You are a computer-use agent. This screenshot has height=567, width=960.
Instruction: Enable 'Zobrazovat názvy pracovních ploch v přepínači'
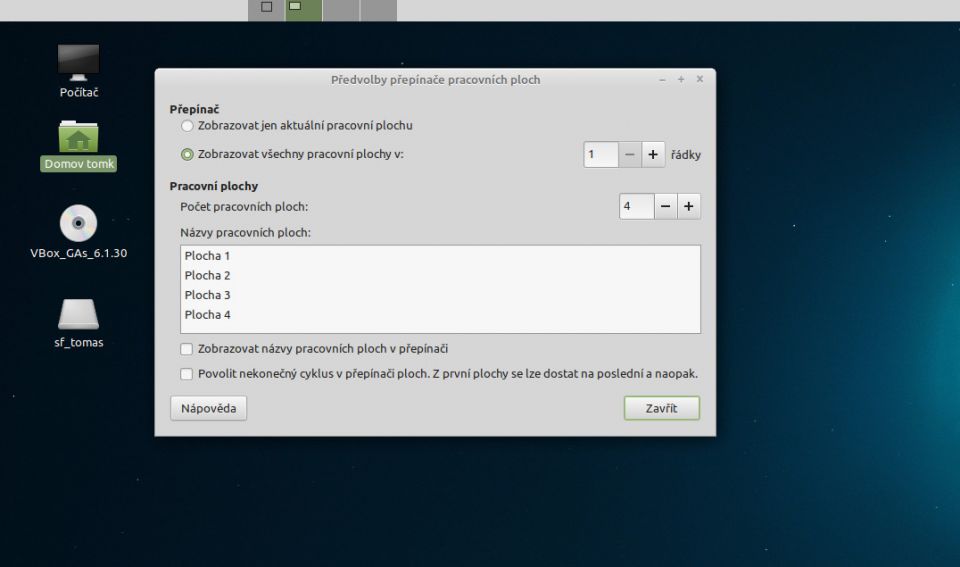pyautogui.click(x=187, y=349)
